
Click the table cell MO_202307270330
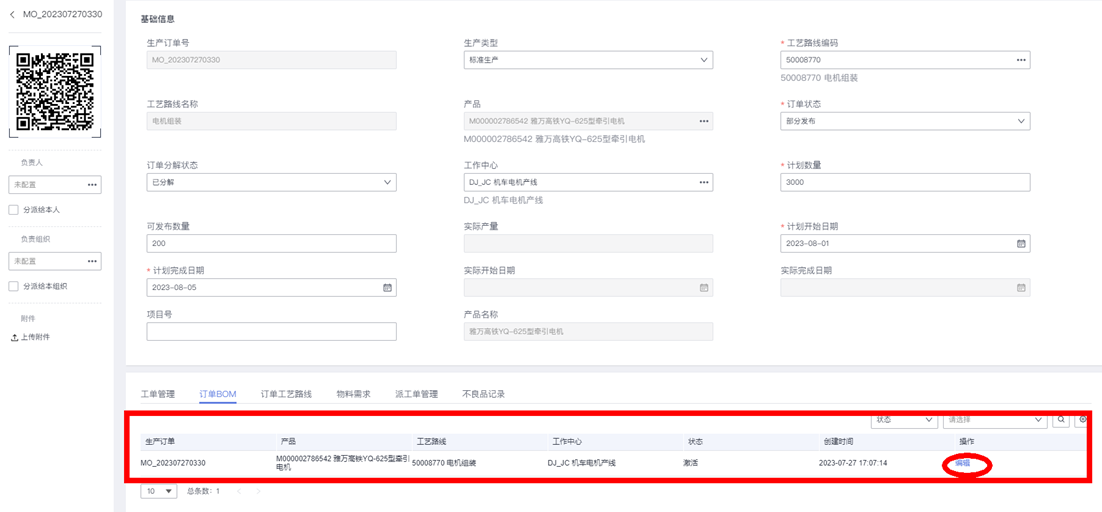(174, 464)
